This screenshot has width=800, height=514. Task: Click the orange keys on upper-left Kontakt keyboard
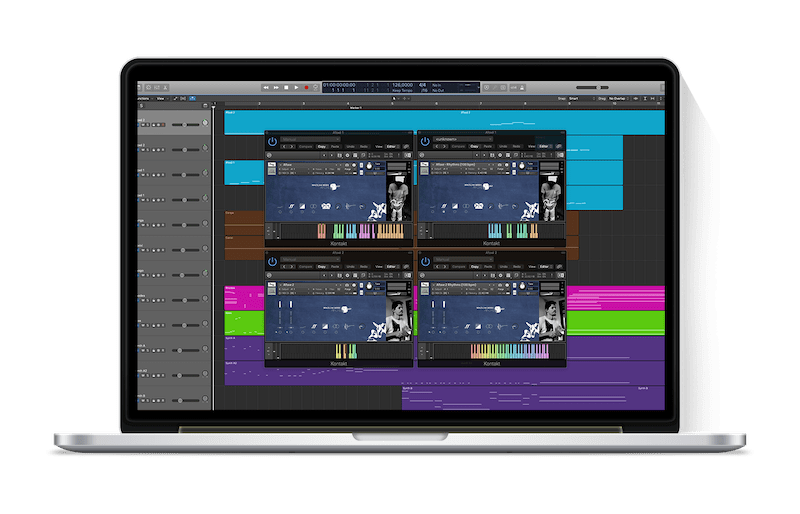point(391,231)
